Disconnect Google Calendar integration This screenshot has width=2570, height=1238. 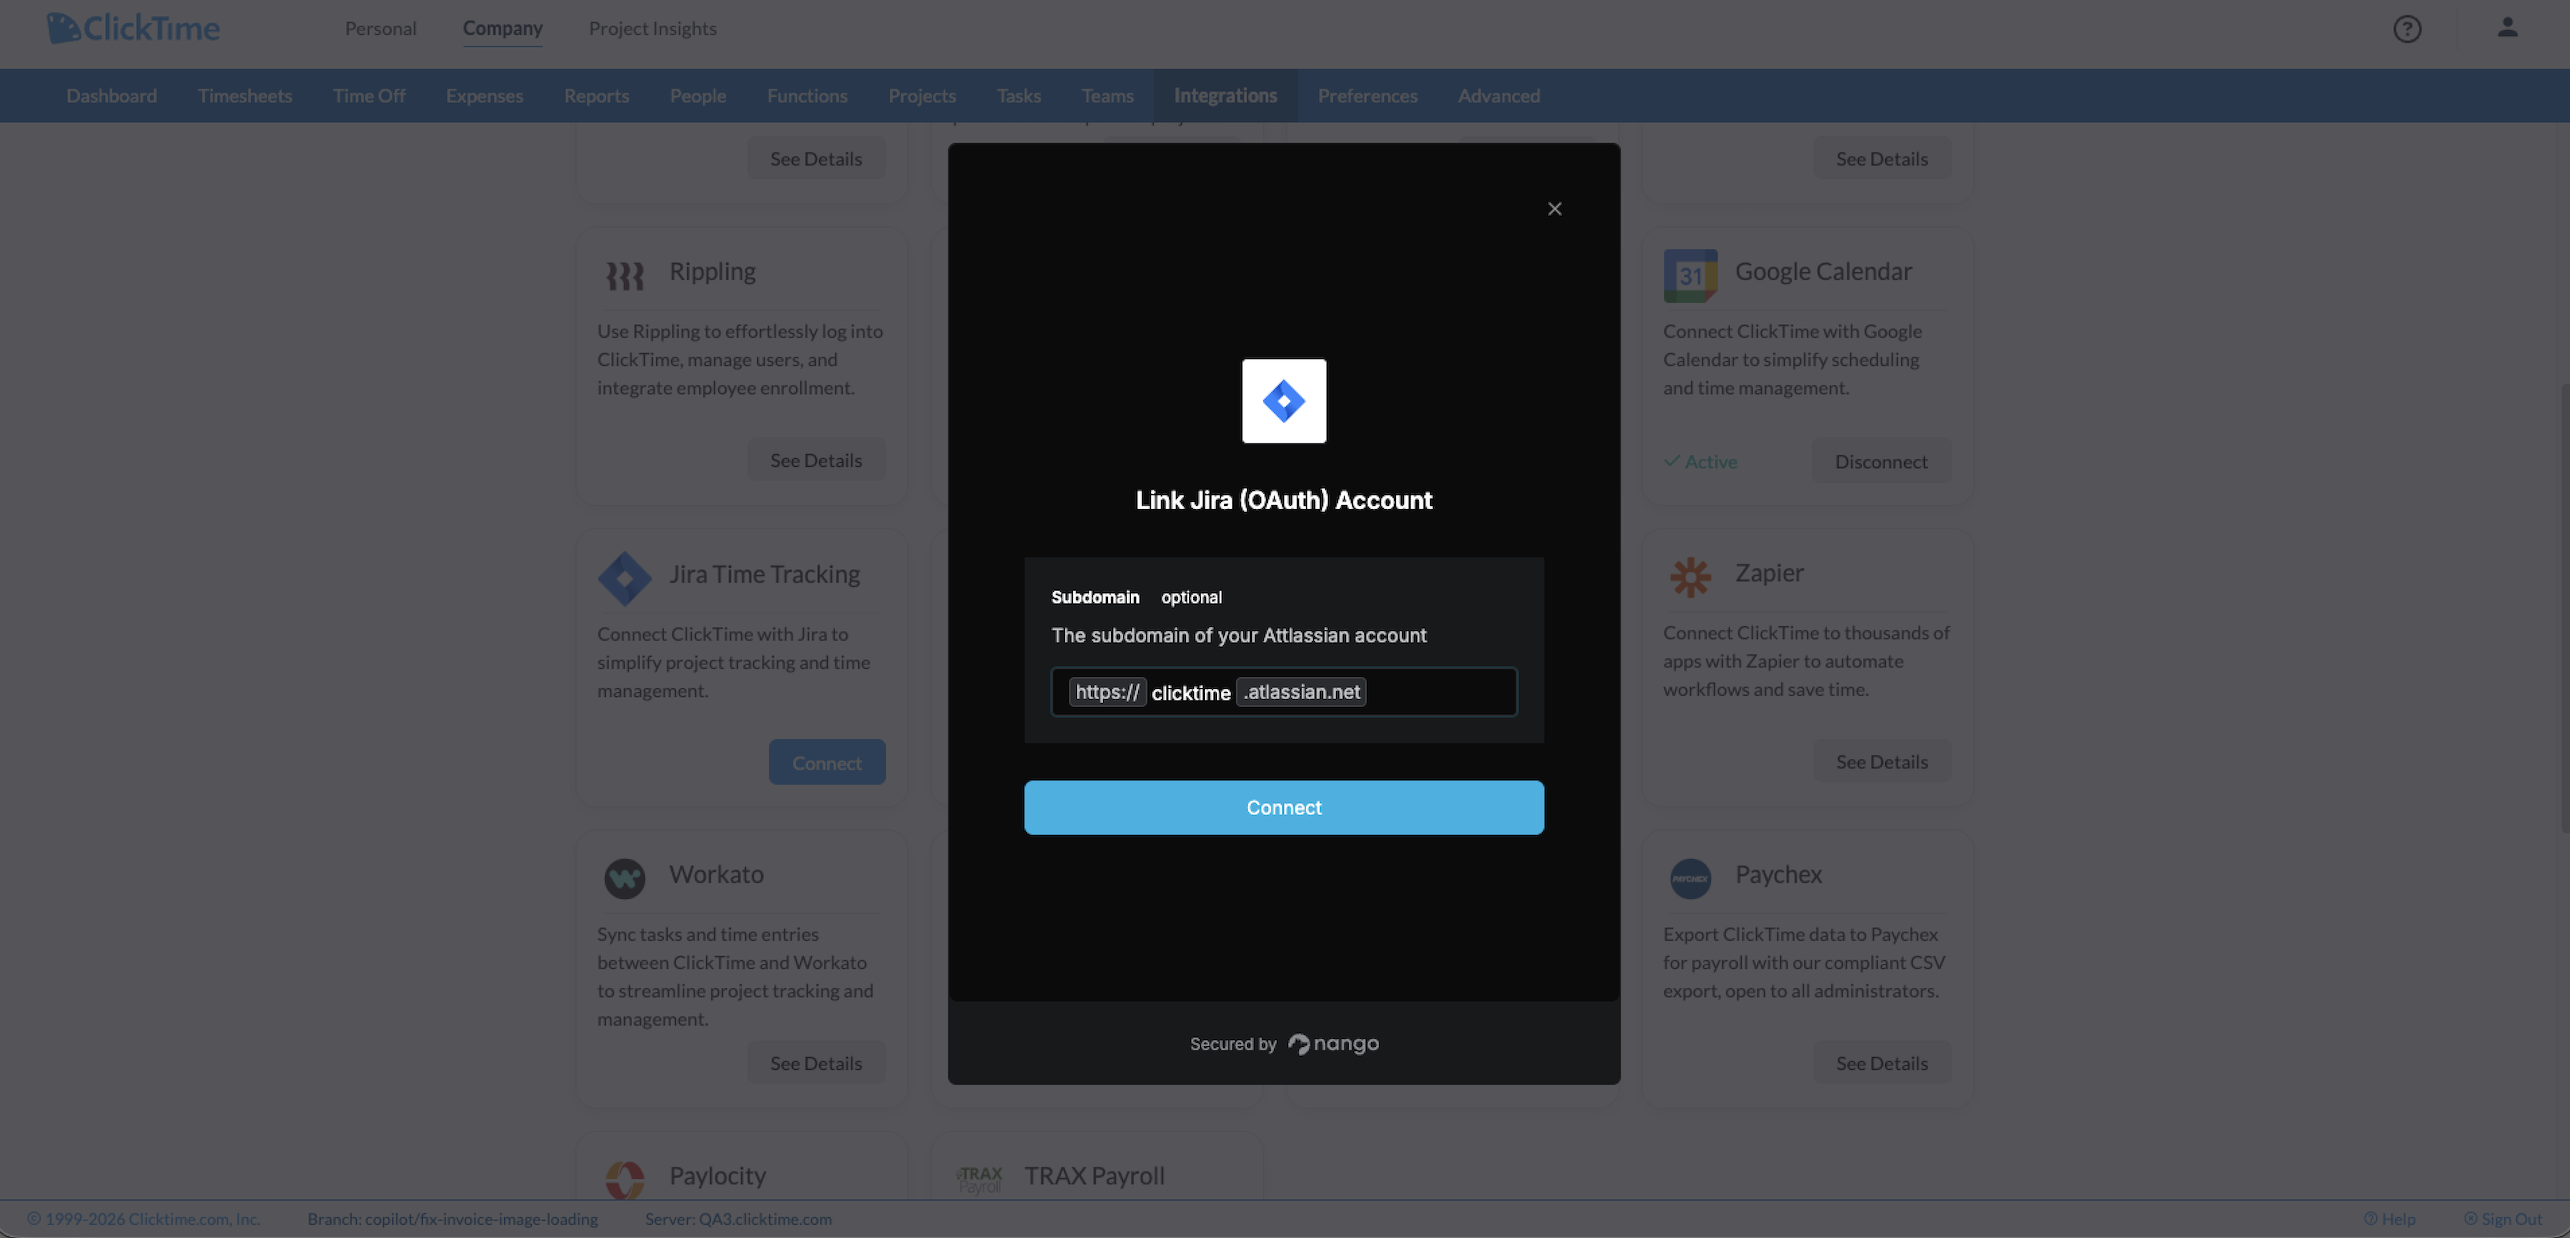[x=1881, y=461]
